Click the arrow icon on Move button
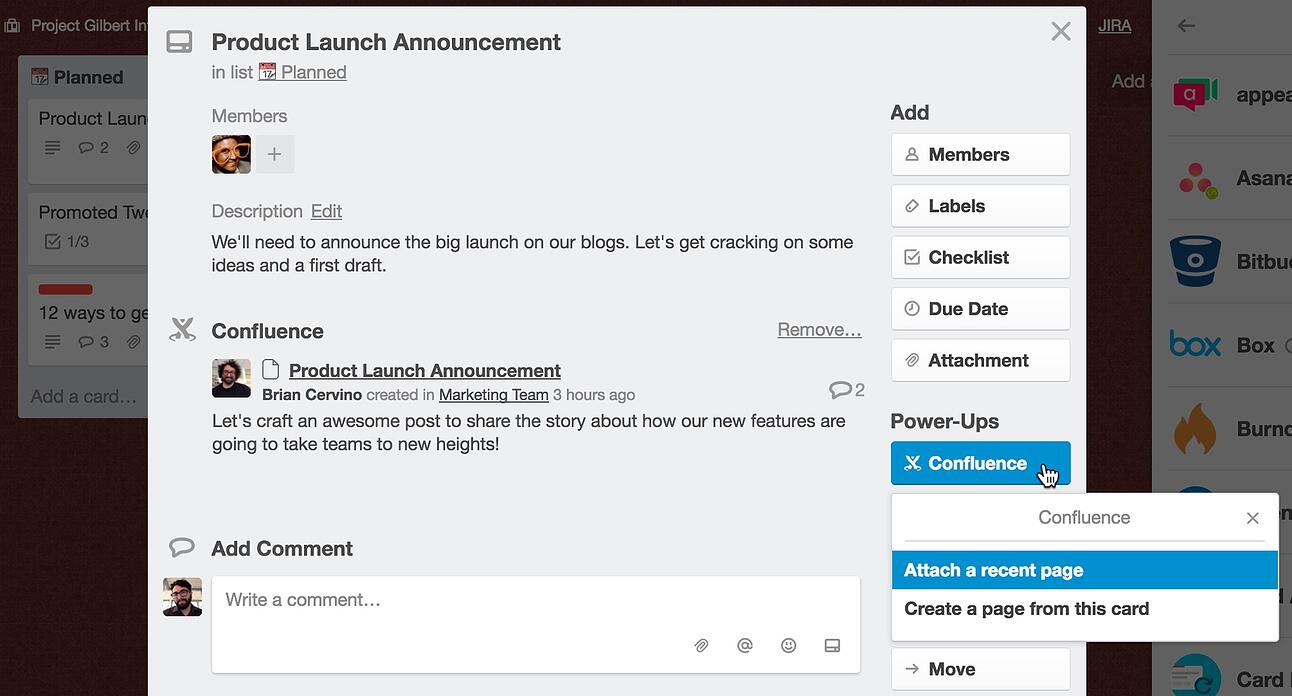The width and height of the screenshot is (1292, 696). 911,669
